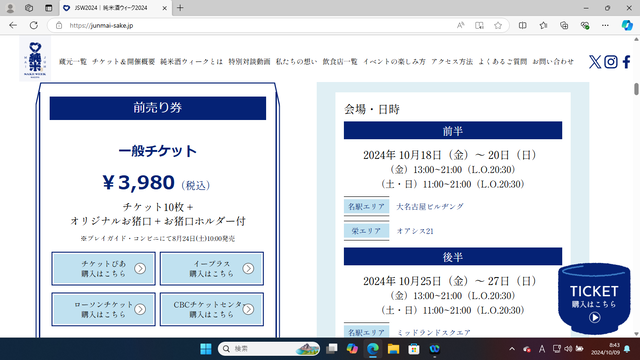640x360 pixels.
Task: Open Edge settings and more menu
Action: pos(605,25)
